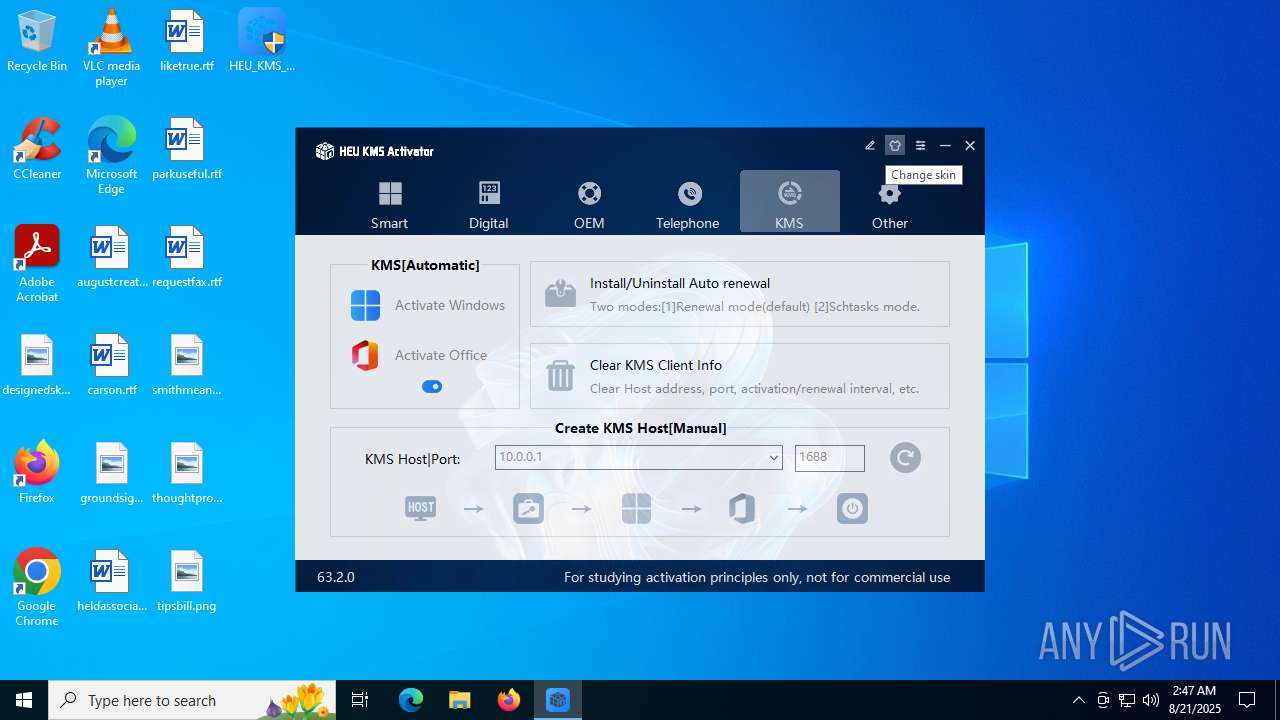The height and width of the screenshot is (720, 1280).
Task: Click the 63.2.0 version text
Action: click(336, 577)
